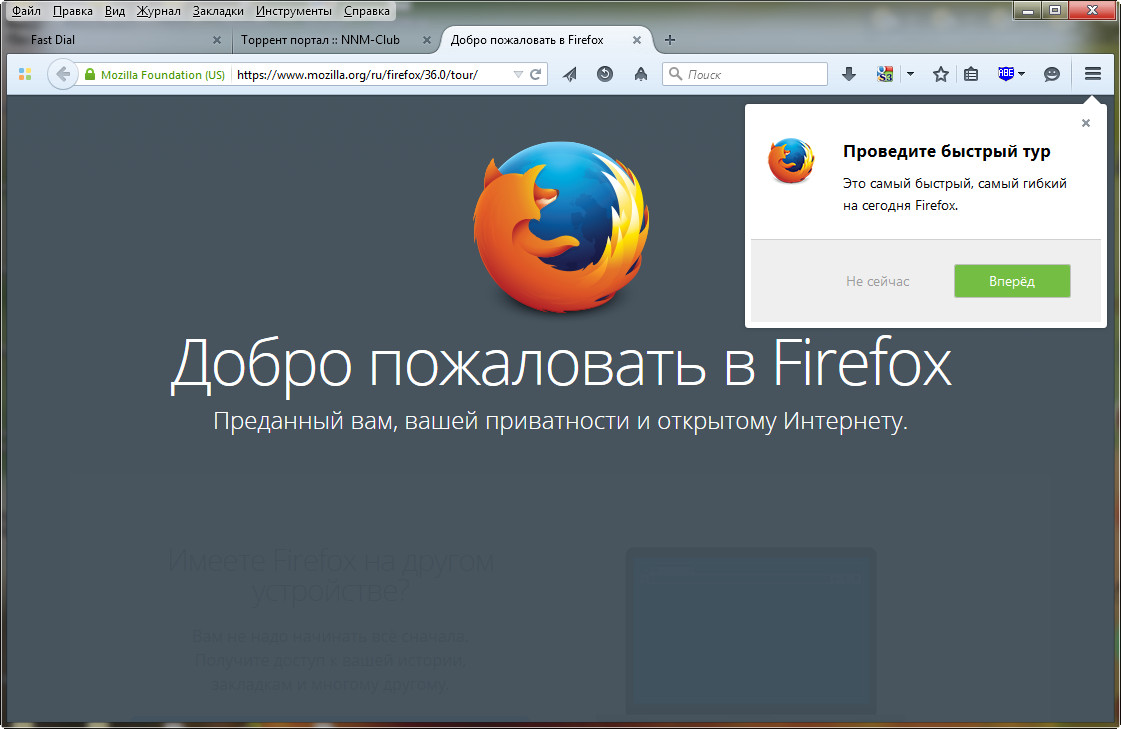The image size is (1121, 729).
Task: Click the large Firefox logo on page
Action: tap(561, 227)
